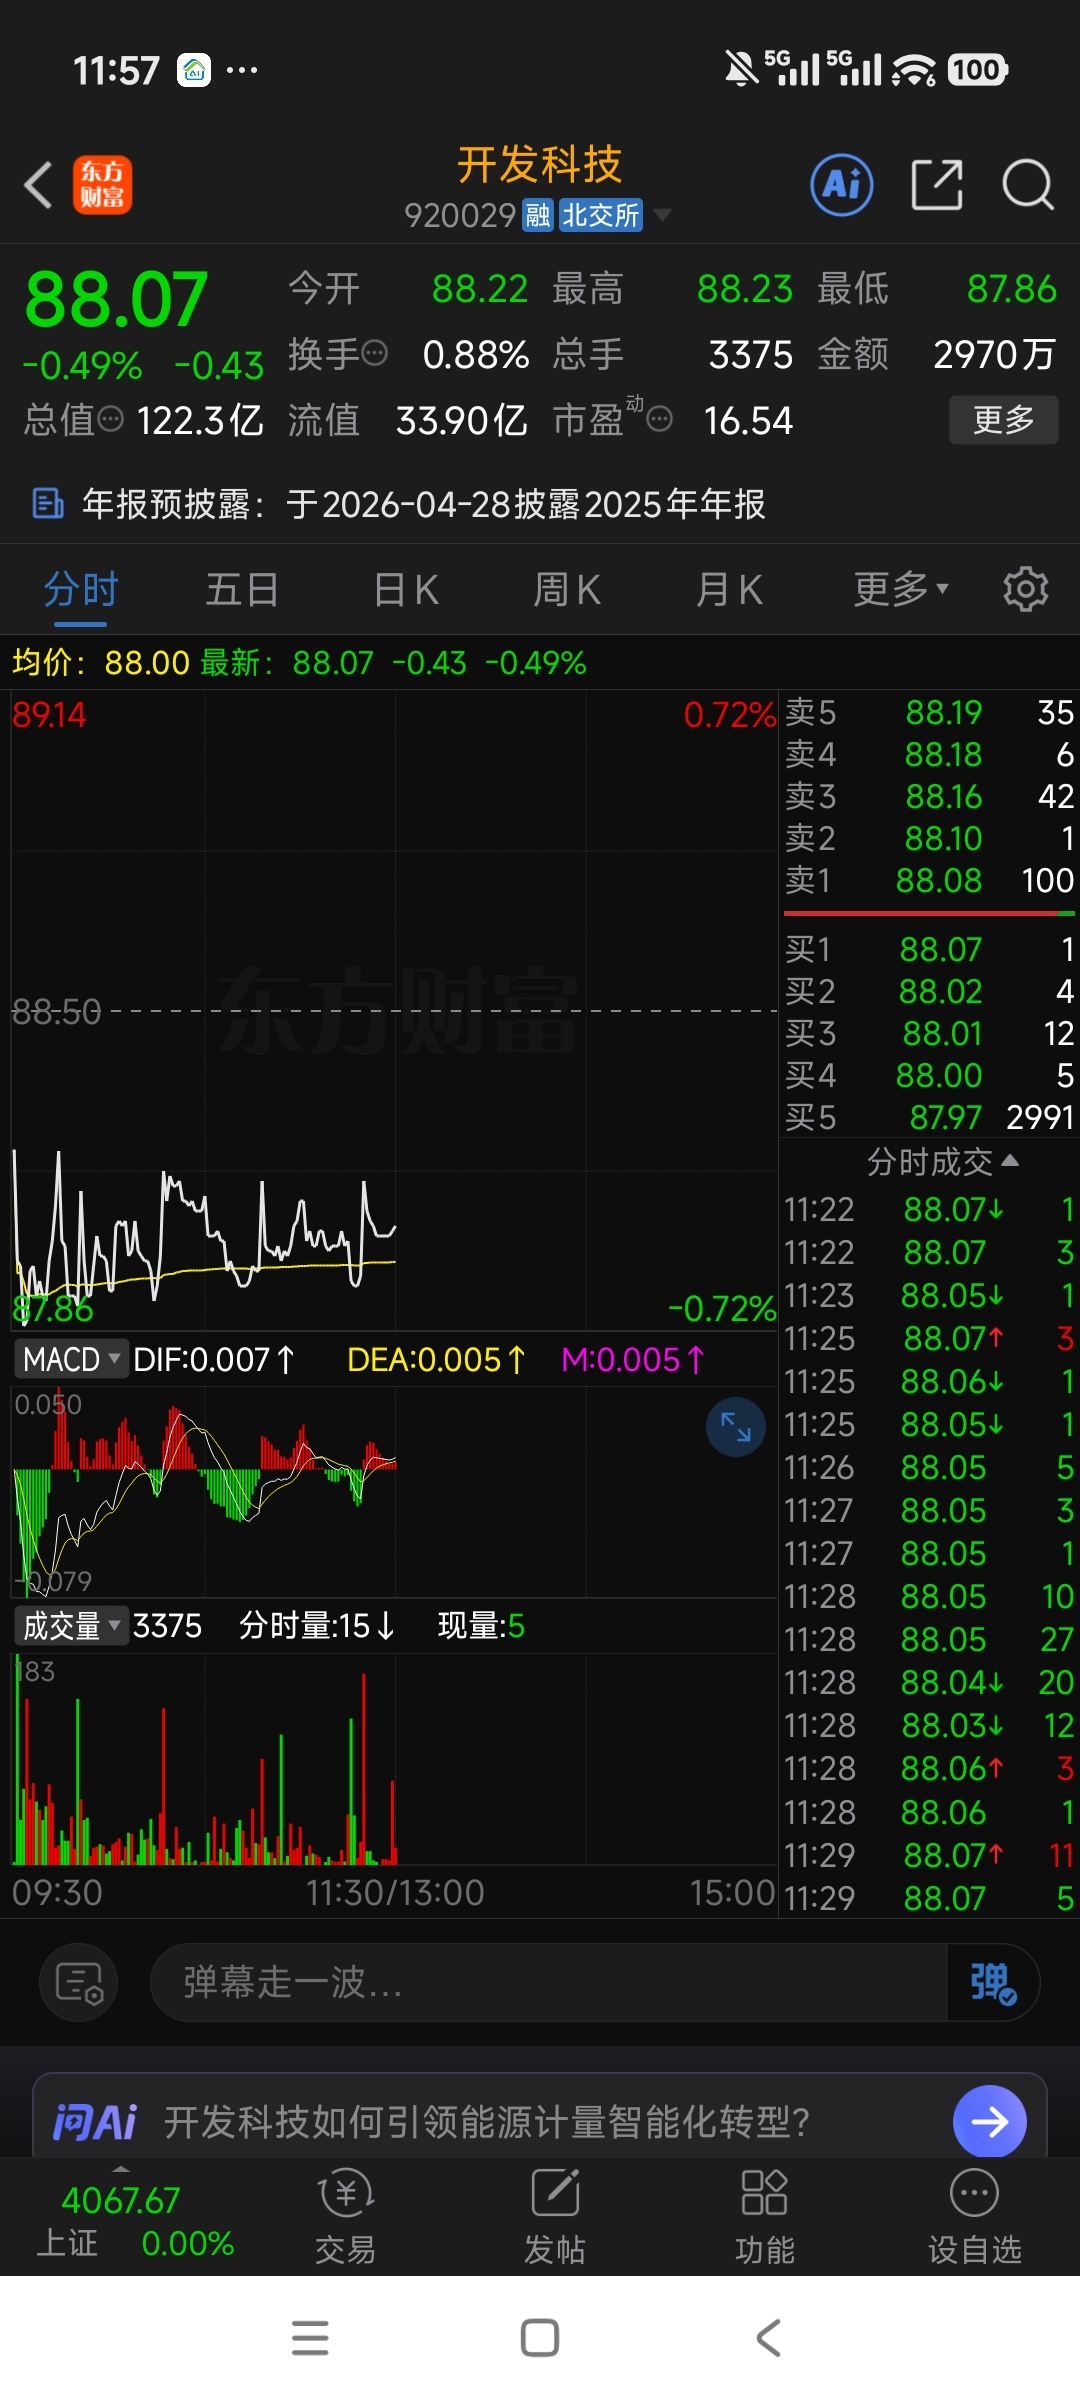The height and width of the screenshot is (2400, 1080).
Task: Tap the volume bar chart
Action: coord(394,1760)
